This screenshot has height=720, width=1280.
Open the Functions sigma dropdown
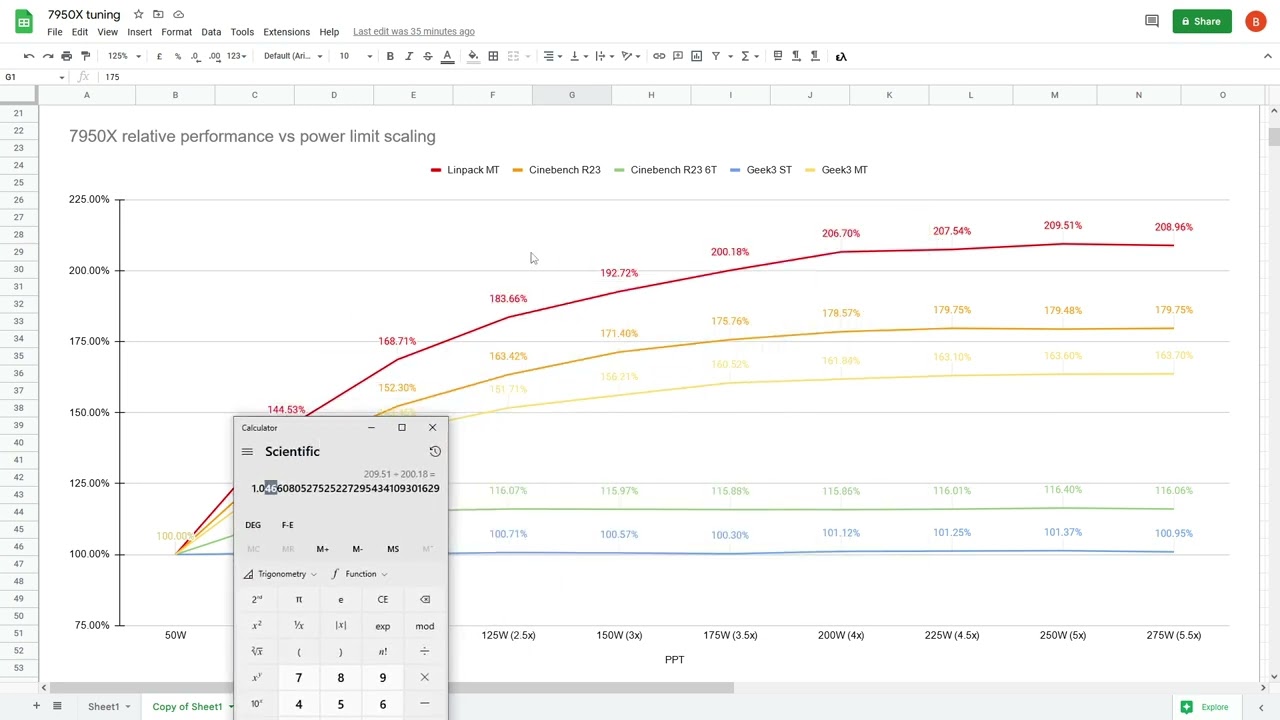[x=749, y=56]
